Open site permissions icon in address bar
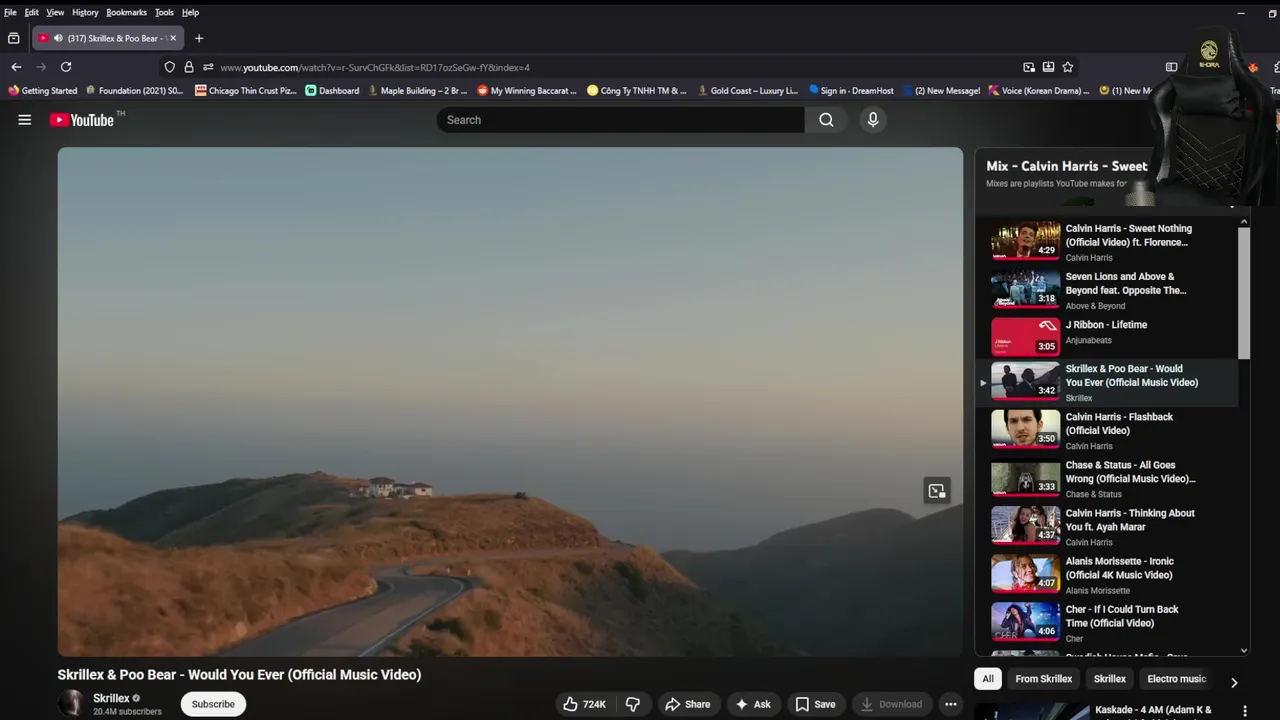 [207, 67]
